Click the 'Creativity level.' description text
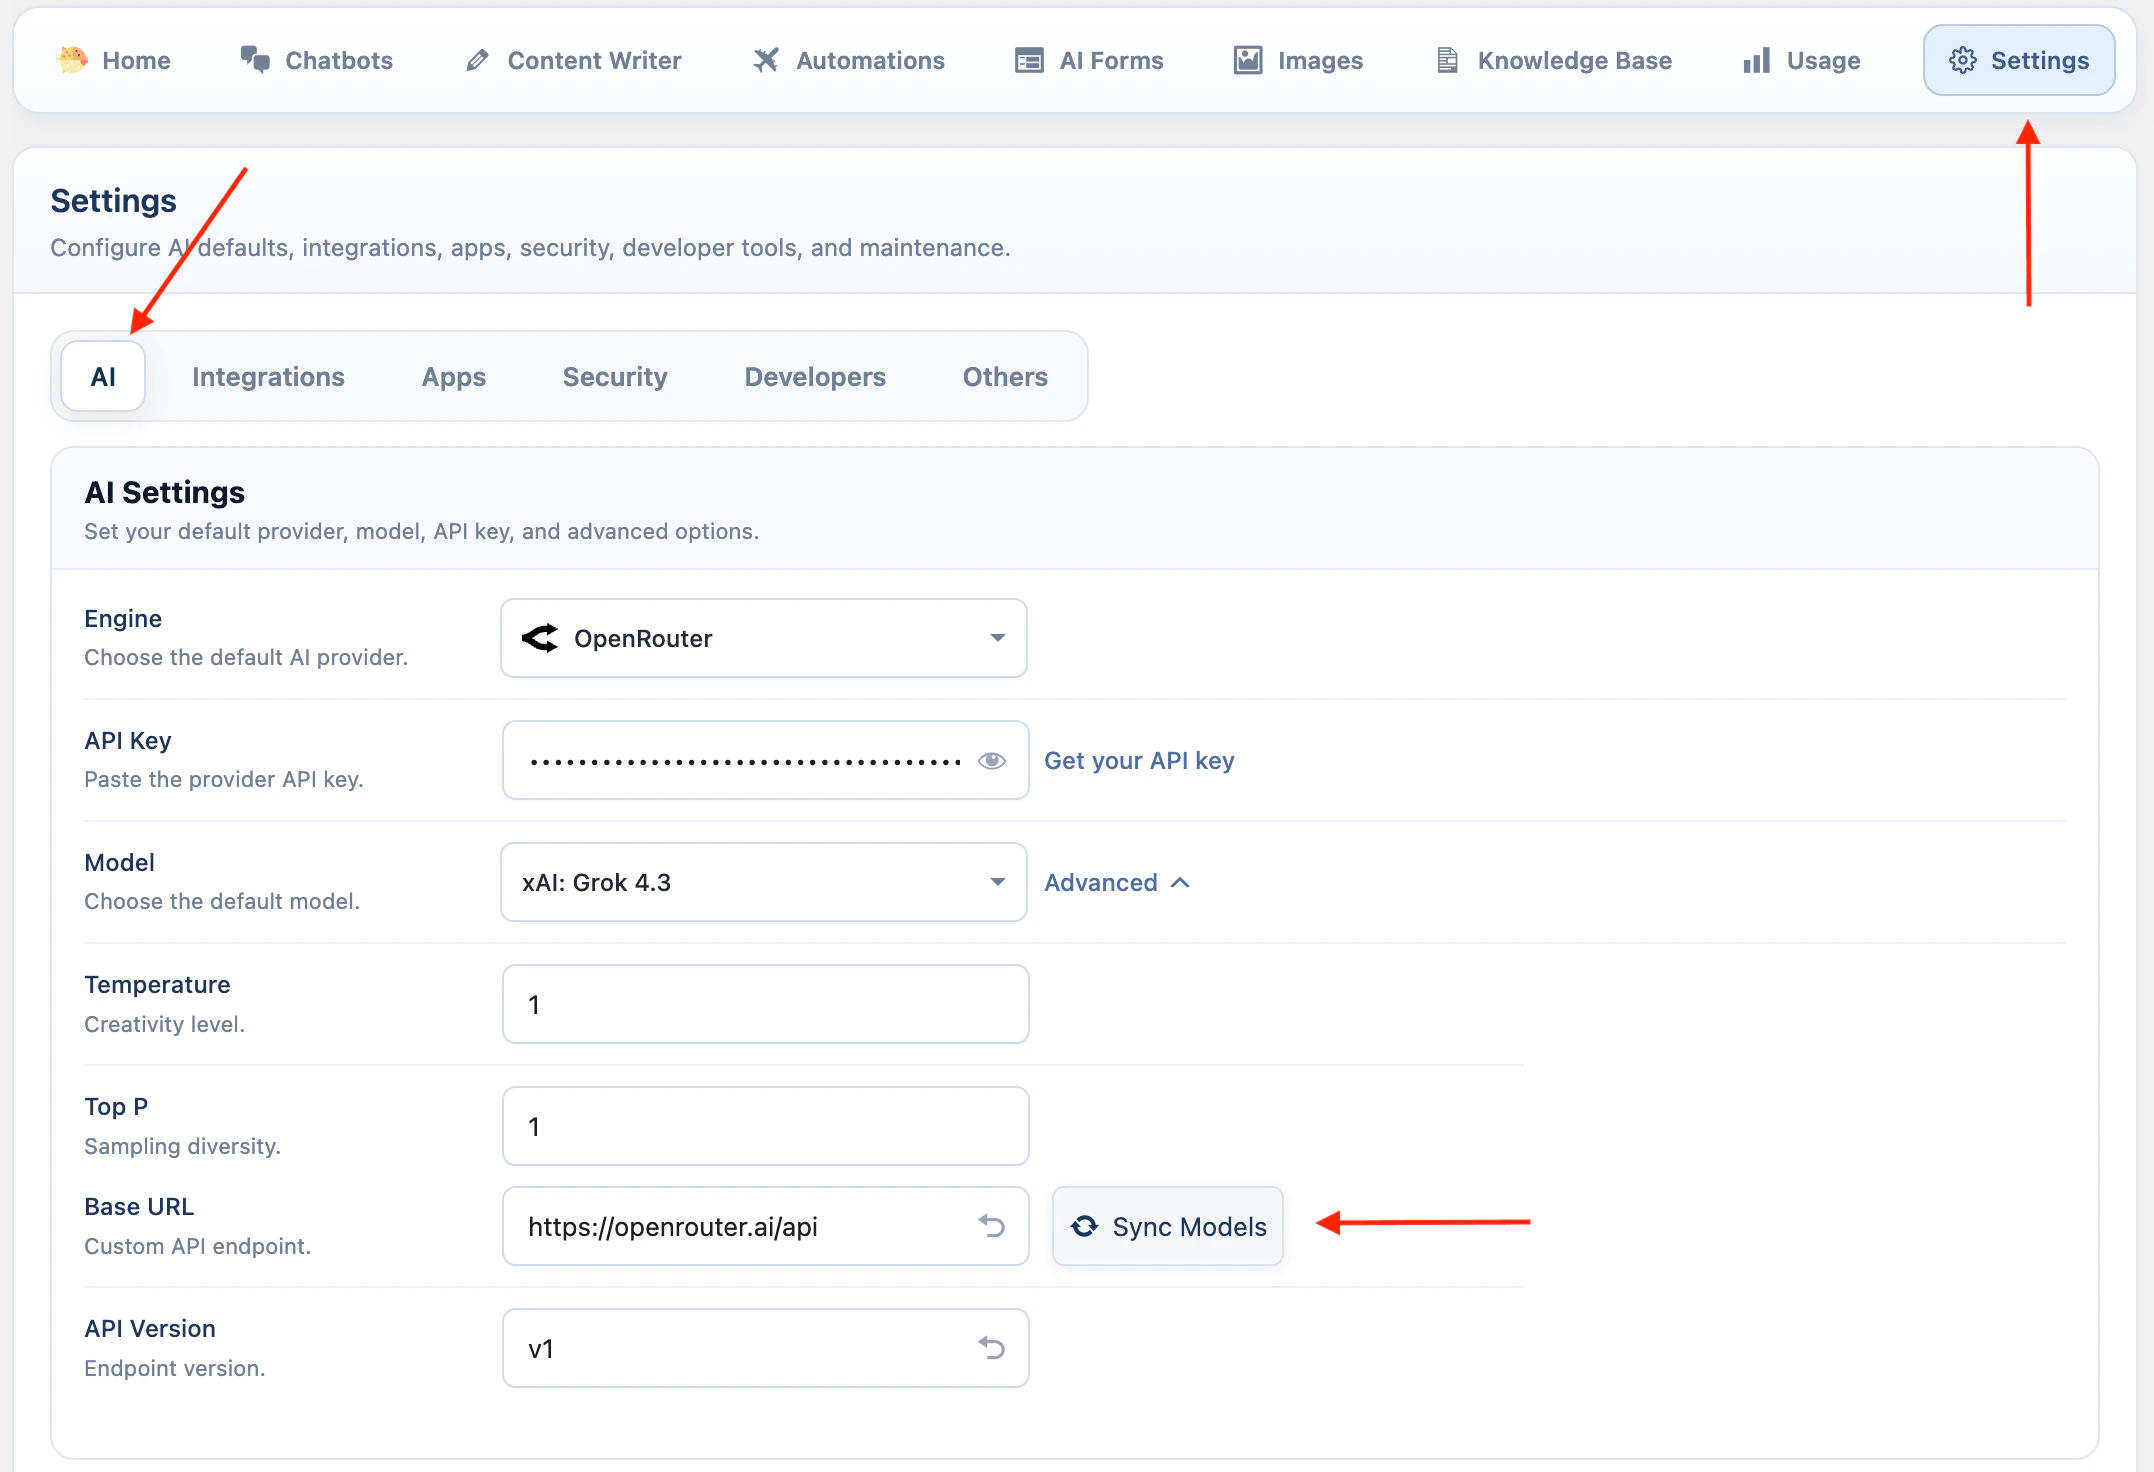This screenshot has height=1472, width=2154. click(x=164, y=1024)
